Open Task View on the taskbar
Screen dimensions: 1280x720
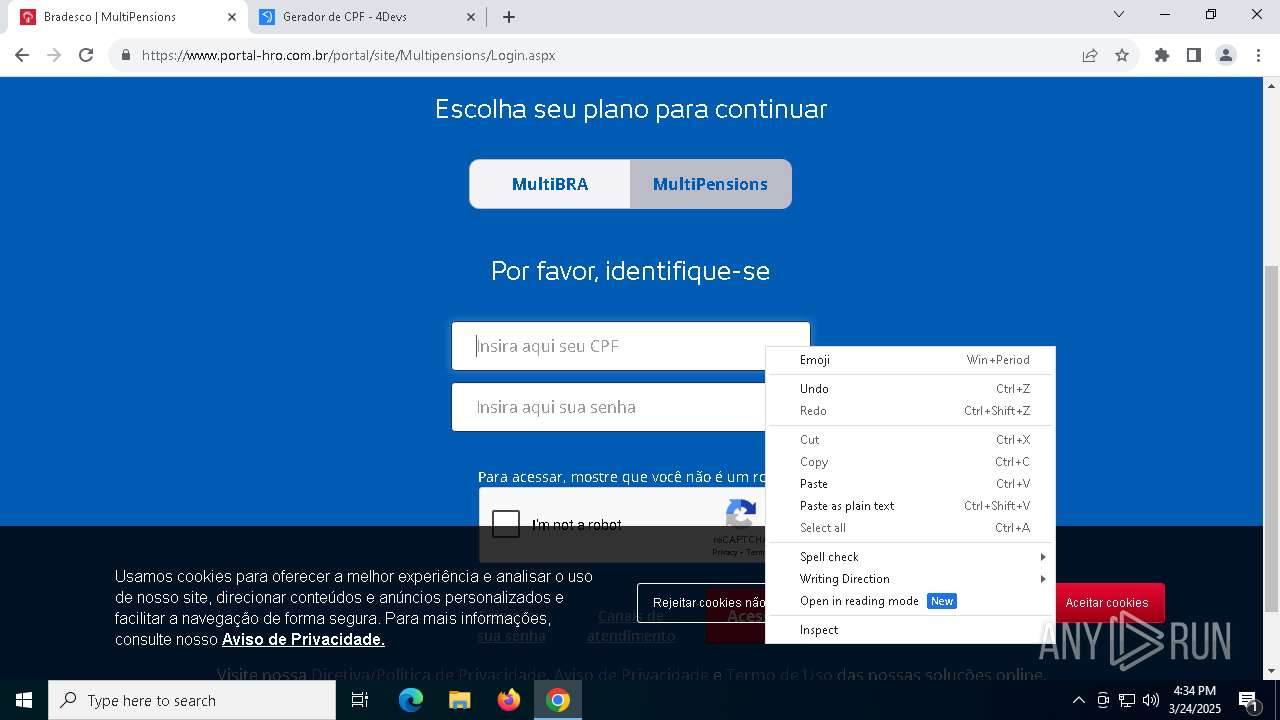tap(360, 700)
